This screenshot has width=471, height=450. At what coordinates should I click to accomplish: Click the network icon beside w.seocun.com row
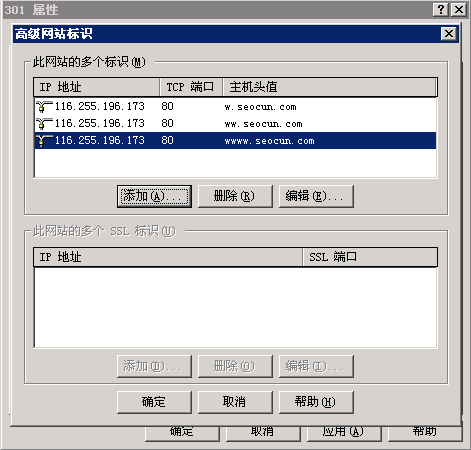pyautogui.click(x=44, y=107)
